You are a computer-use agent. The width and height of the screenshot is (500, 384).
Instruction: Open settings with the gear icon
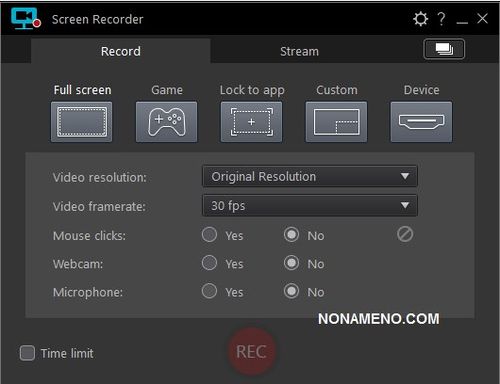(x=420, y=19)
